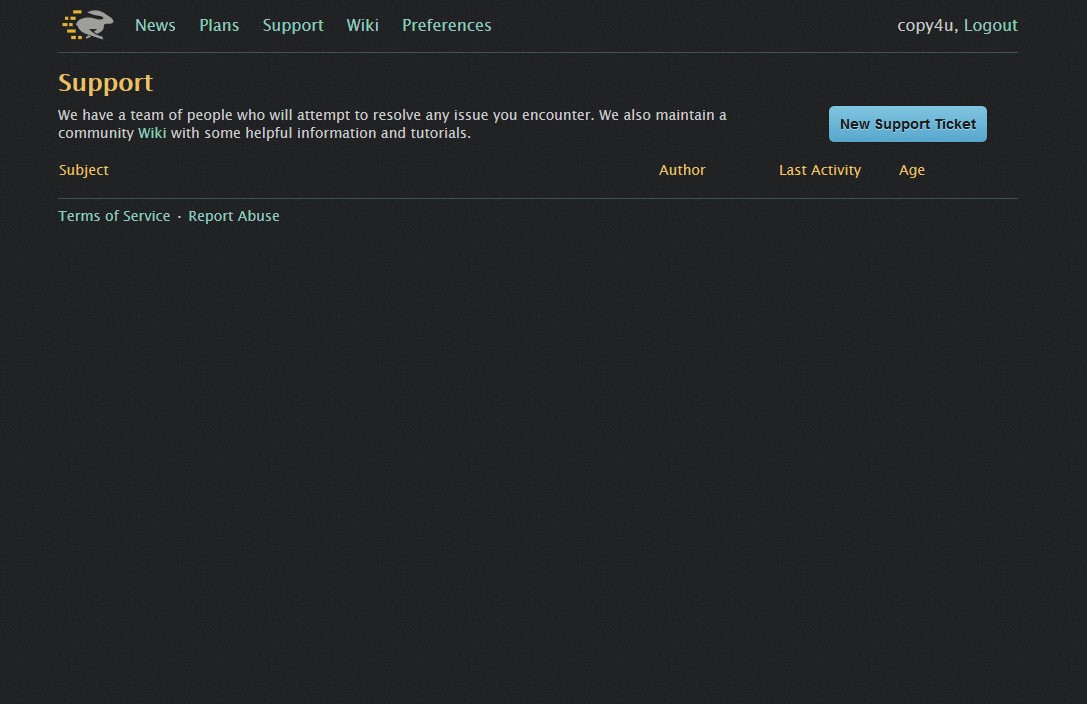Follow the community Wiki link in the description
Image resolution: width=1087 pixels, height=704 pixels.
tap(152, 133)
